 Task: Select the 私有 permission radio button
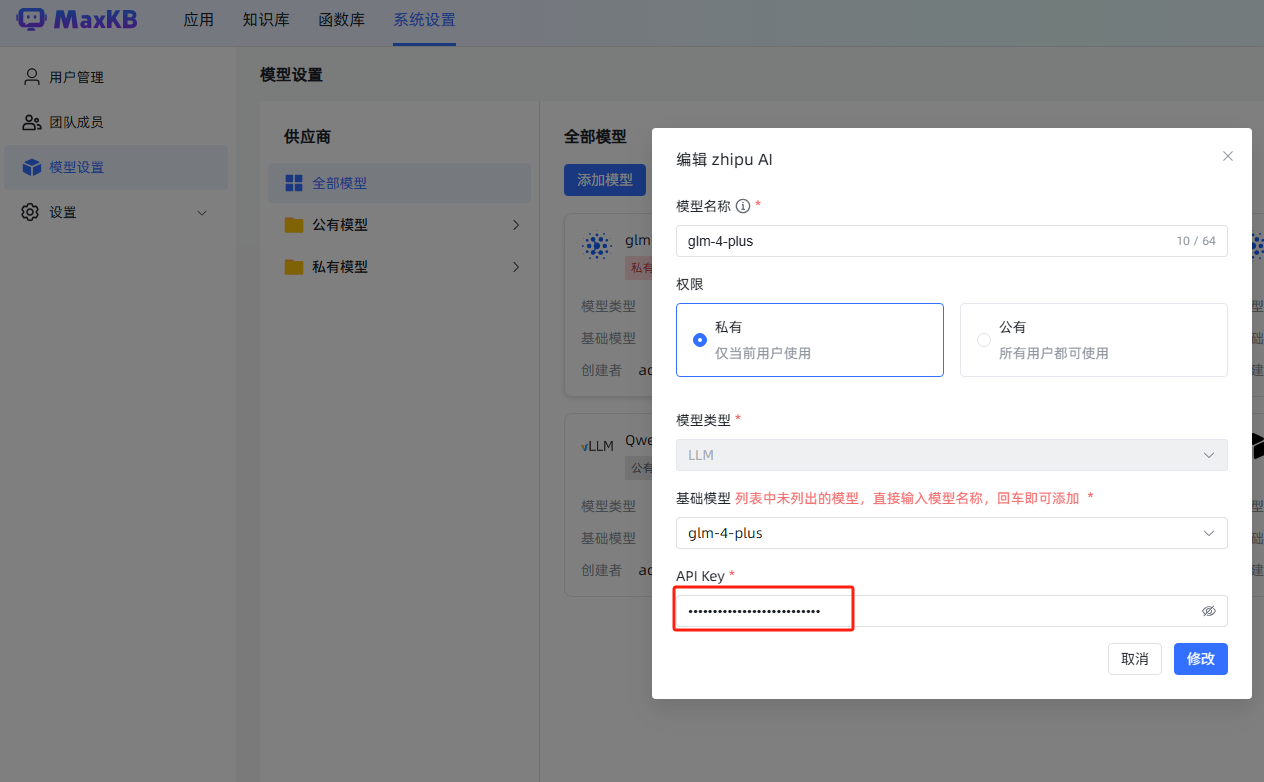[700, 340]
